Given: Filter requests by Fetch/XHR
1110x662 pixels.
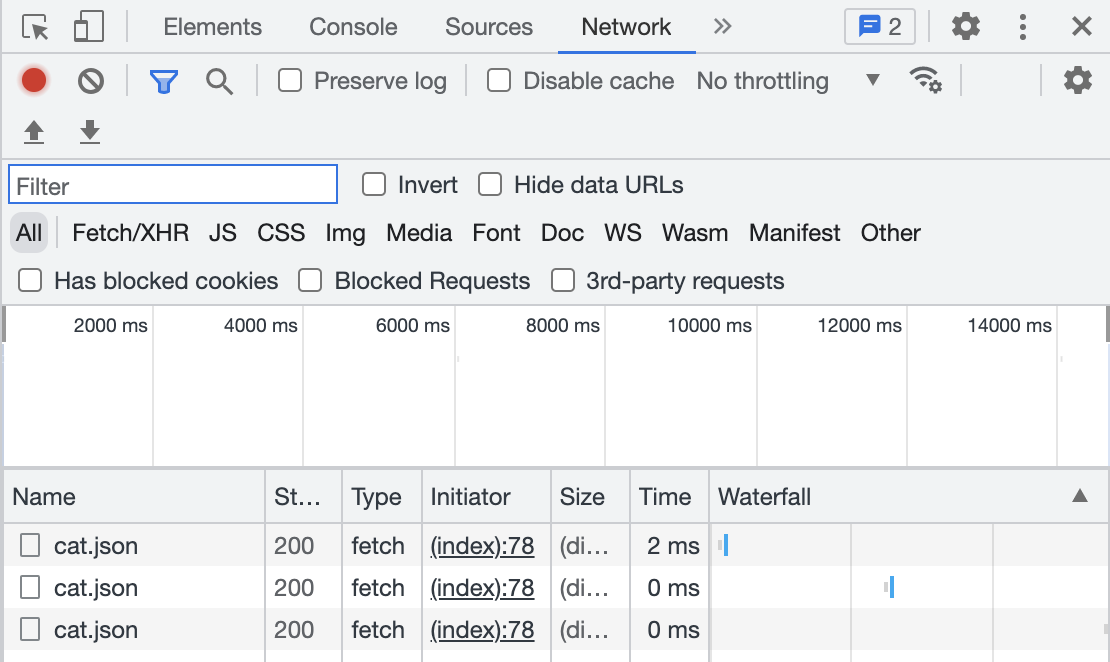Looking at the screenshot, I should 130,233.
